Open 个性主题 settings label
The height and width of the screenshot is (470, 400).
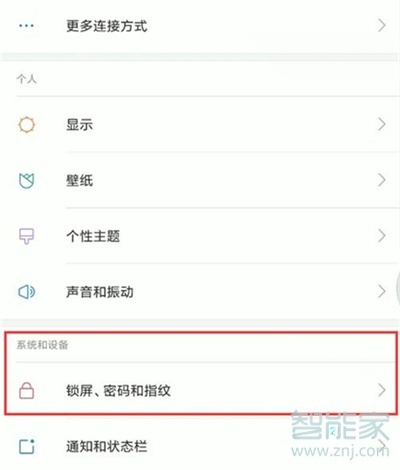(93, 236)
